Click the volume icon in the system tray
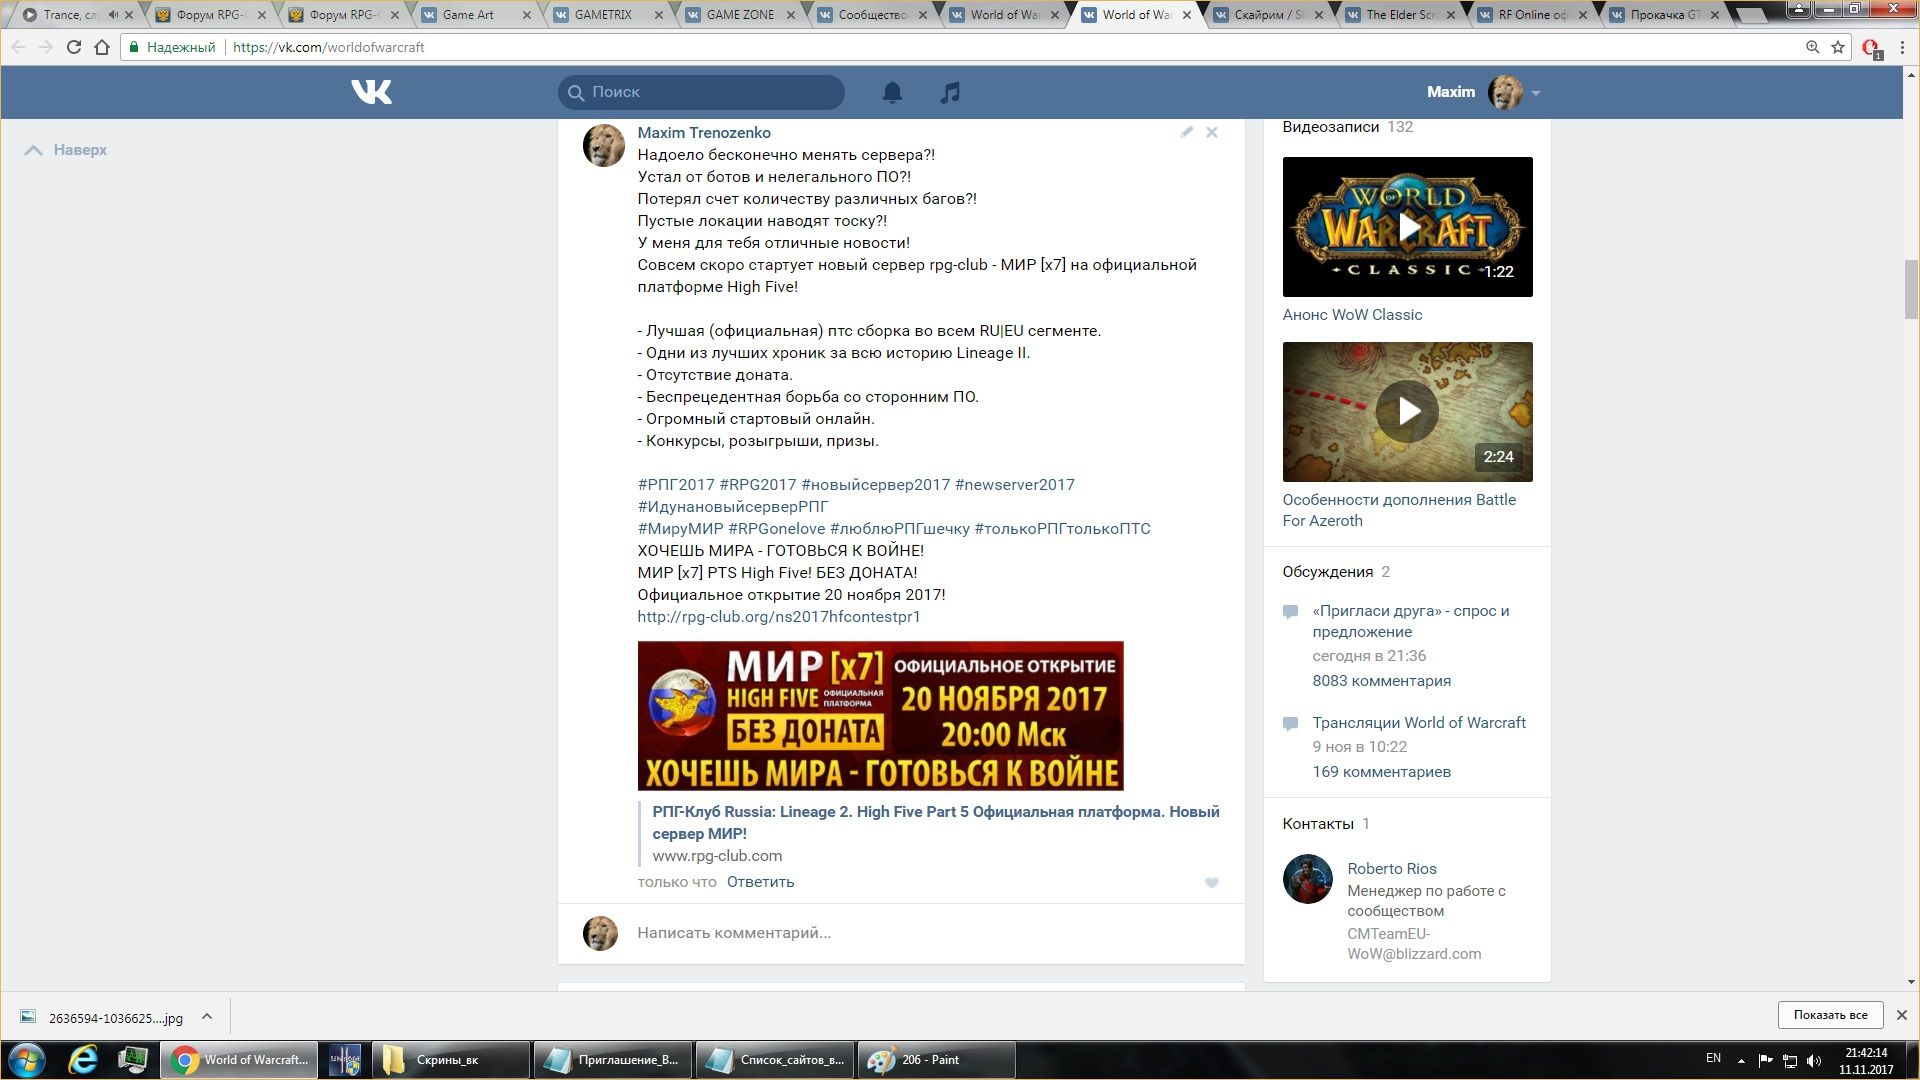Screen dimensions: 1920x1080 (x=1814, y=1061)
